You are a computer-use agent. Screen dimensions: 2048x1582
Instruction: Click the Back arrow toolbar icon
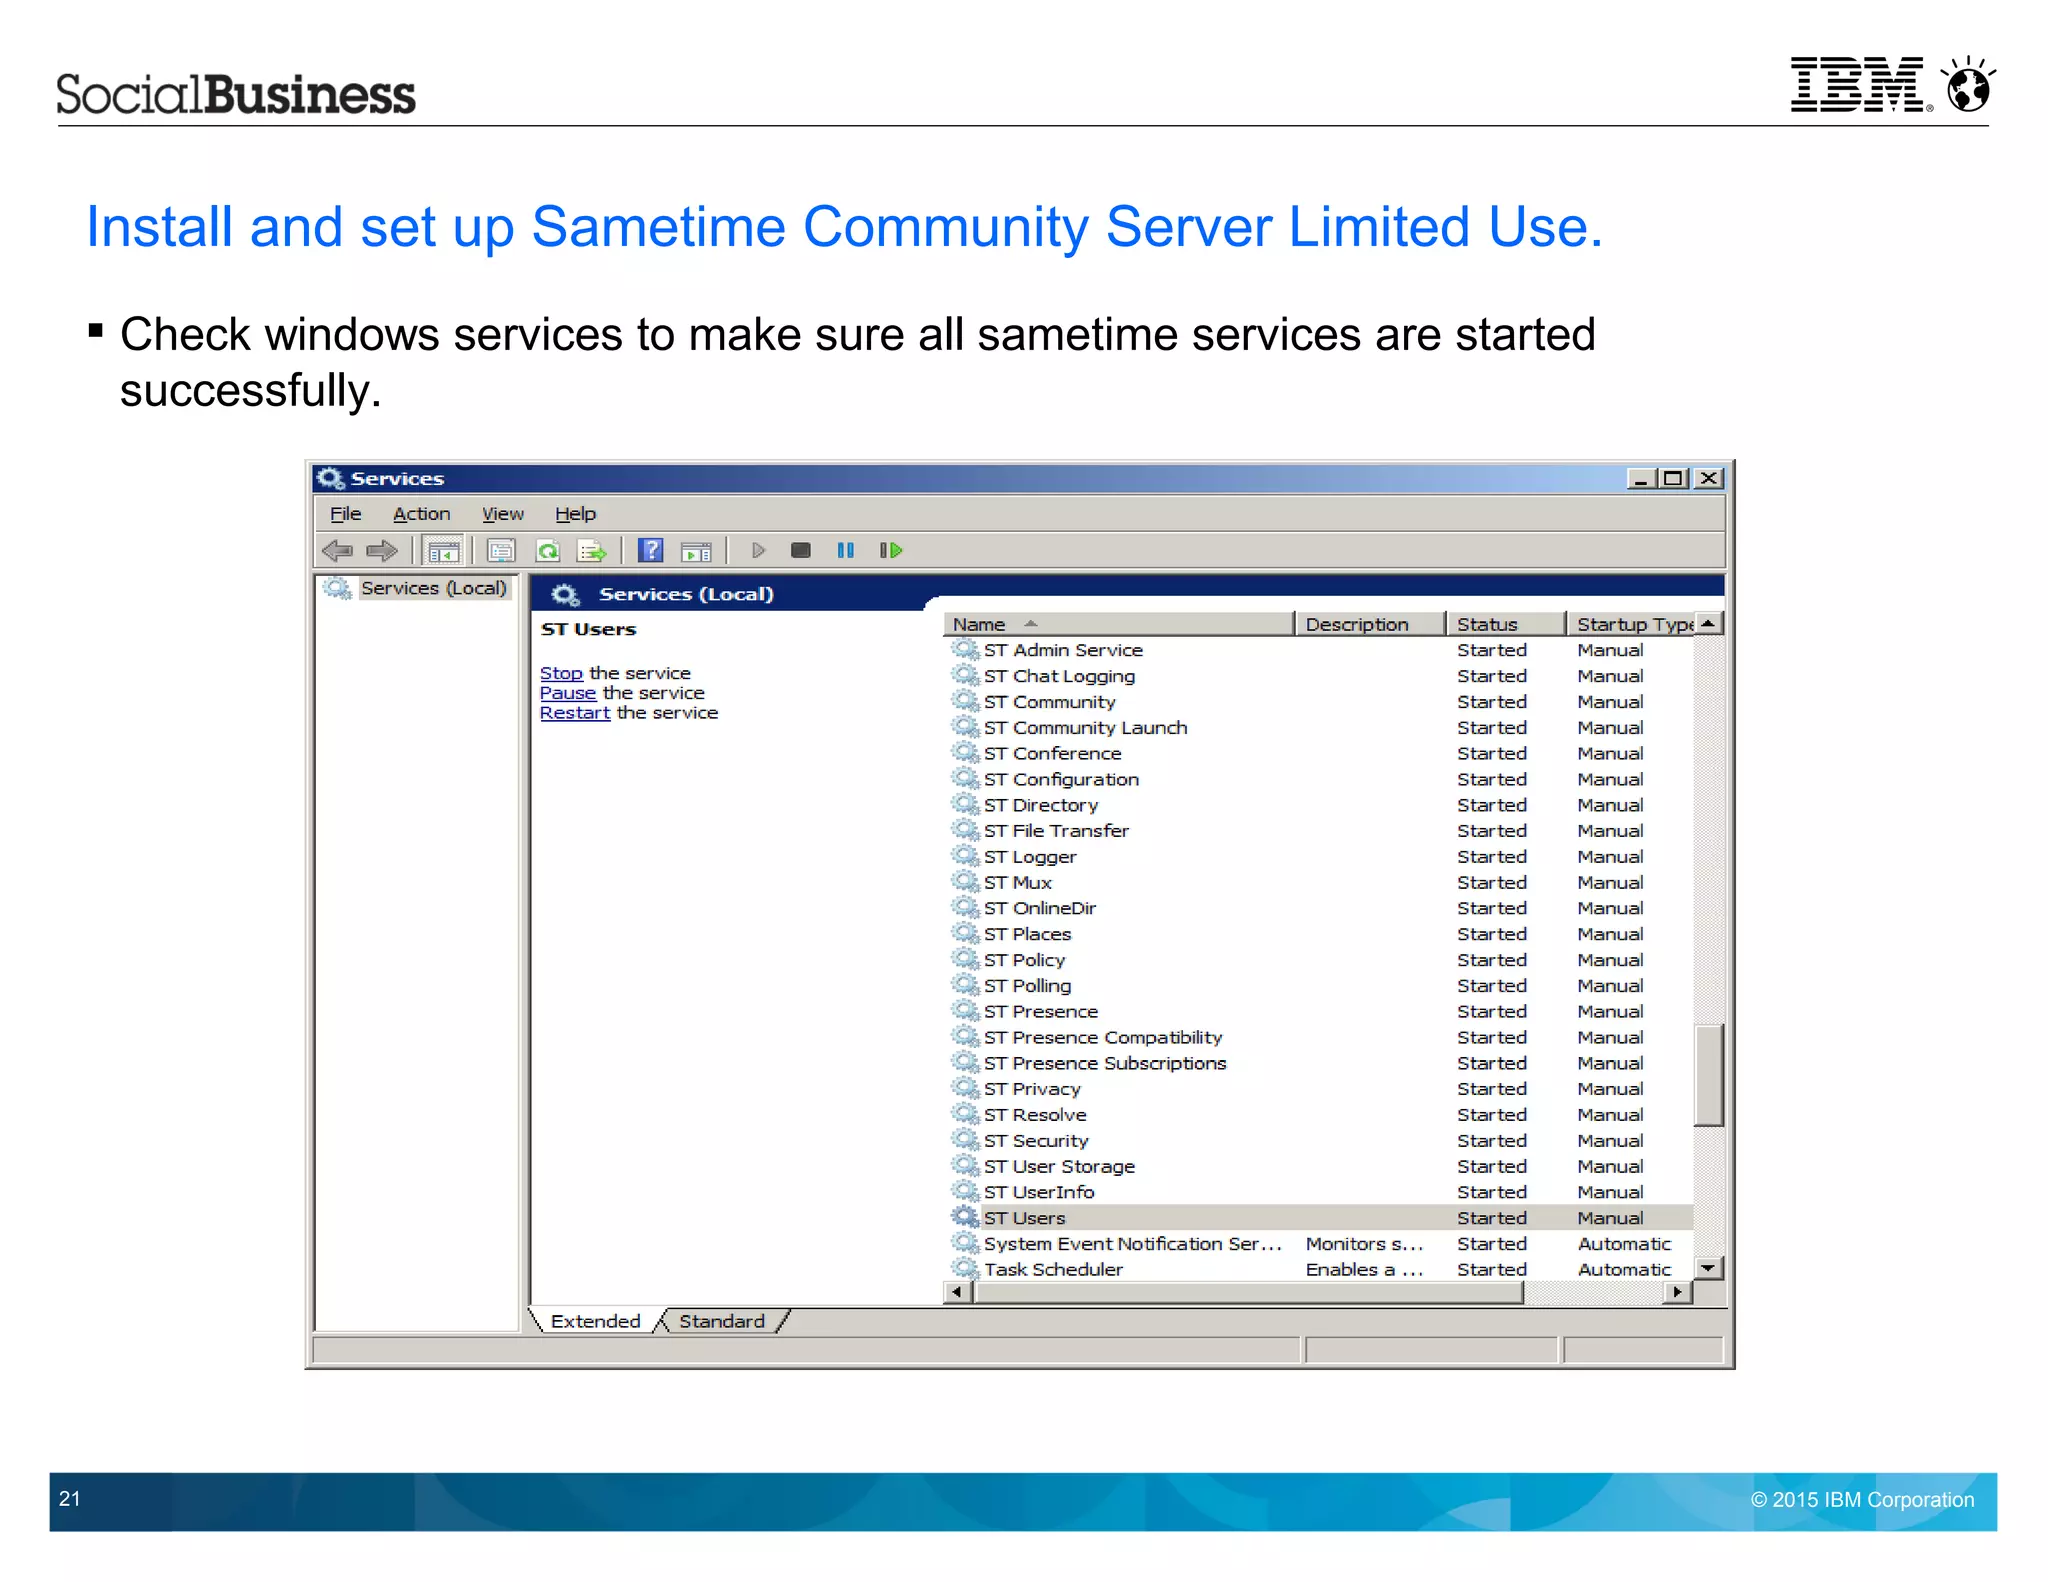(x=337, y=550)
